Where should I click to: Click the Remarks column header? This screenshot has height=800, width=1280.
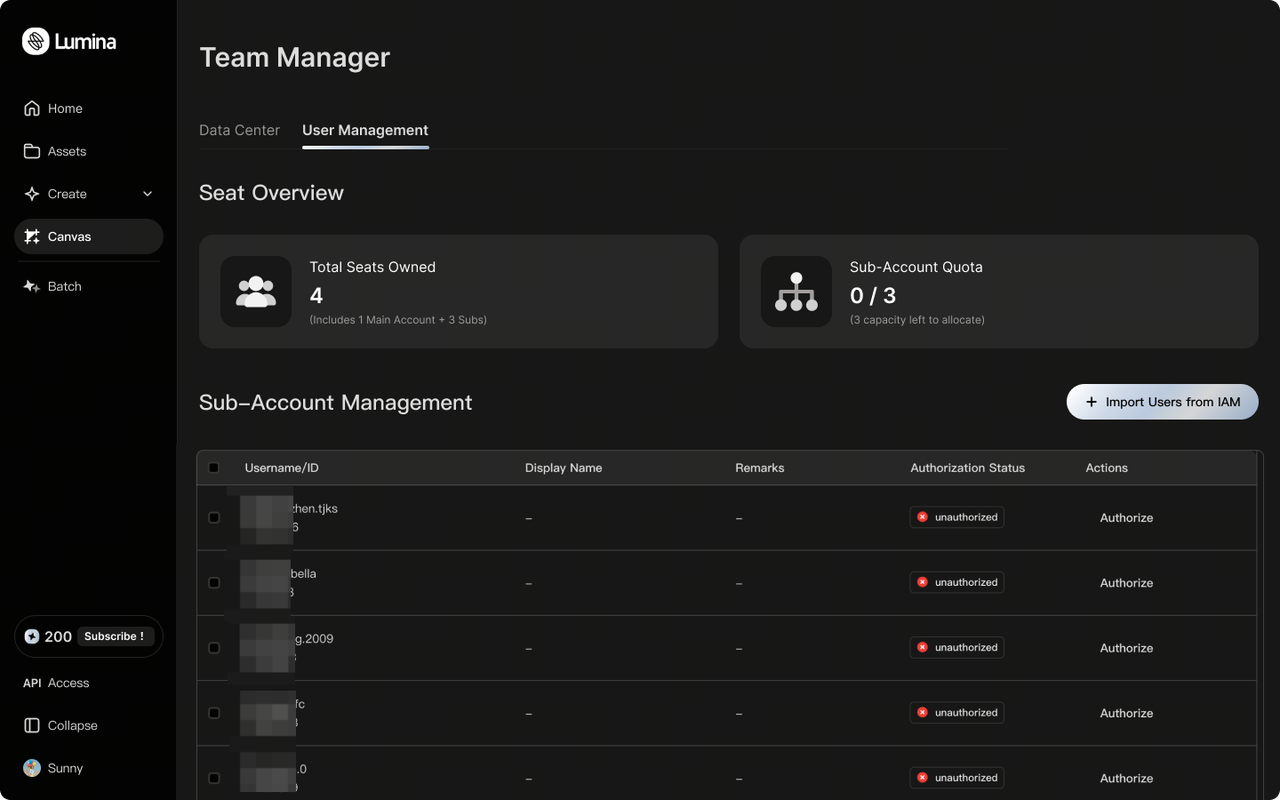pos(760,468)
